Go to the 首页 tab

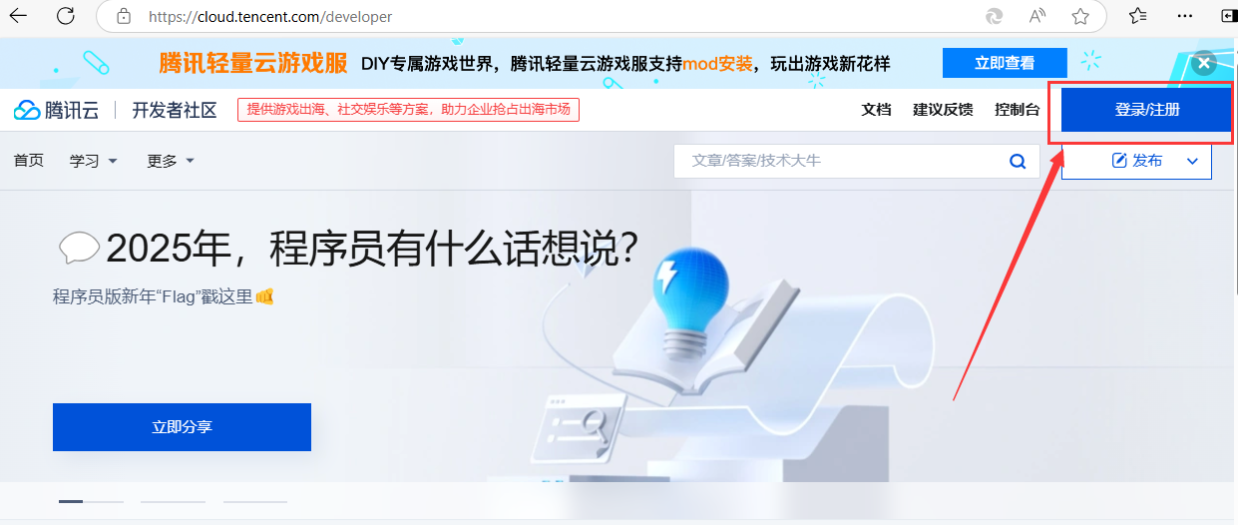(x=28, y=160)
